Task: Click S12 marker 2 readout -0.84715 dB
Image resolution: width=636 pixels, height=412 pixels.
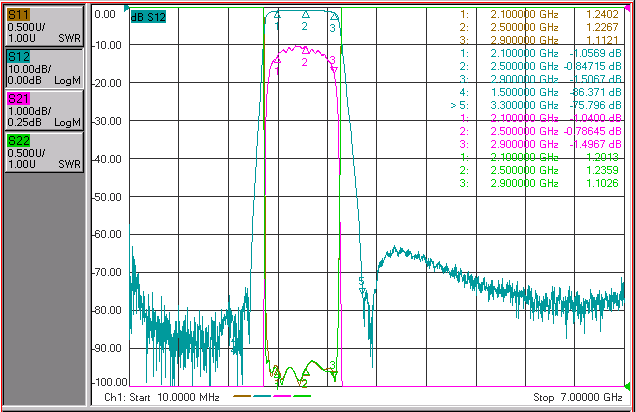Action: (x=593, y=66)
